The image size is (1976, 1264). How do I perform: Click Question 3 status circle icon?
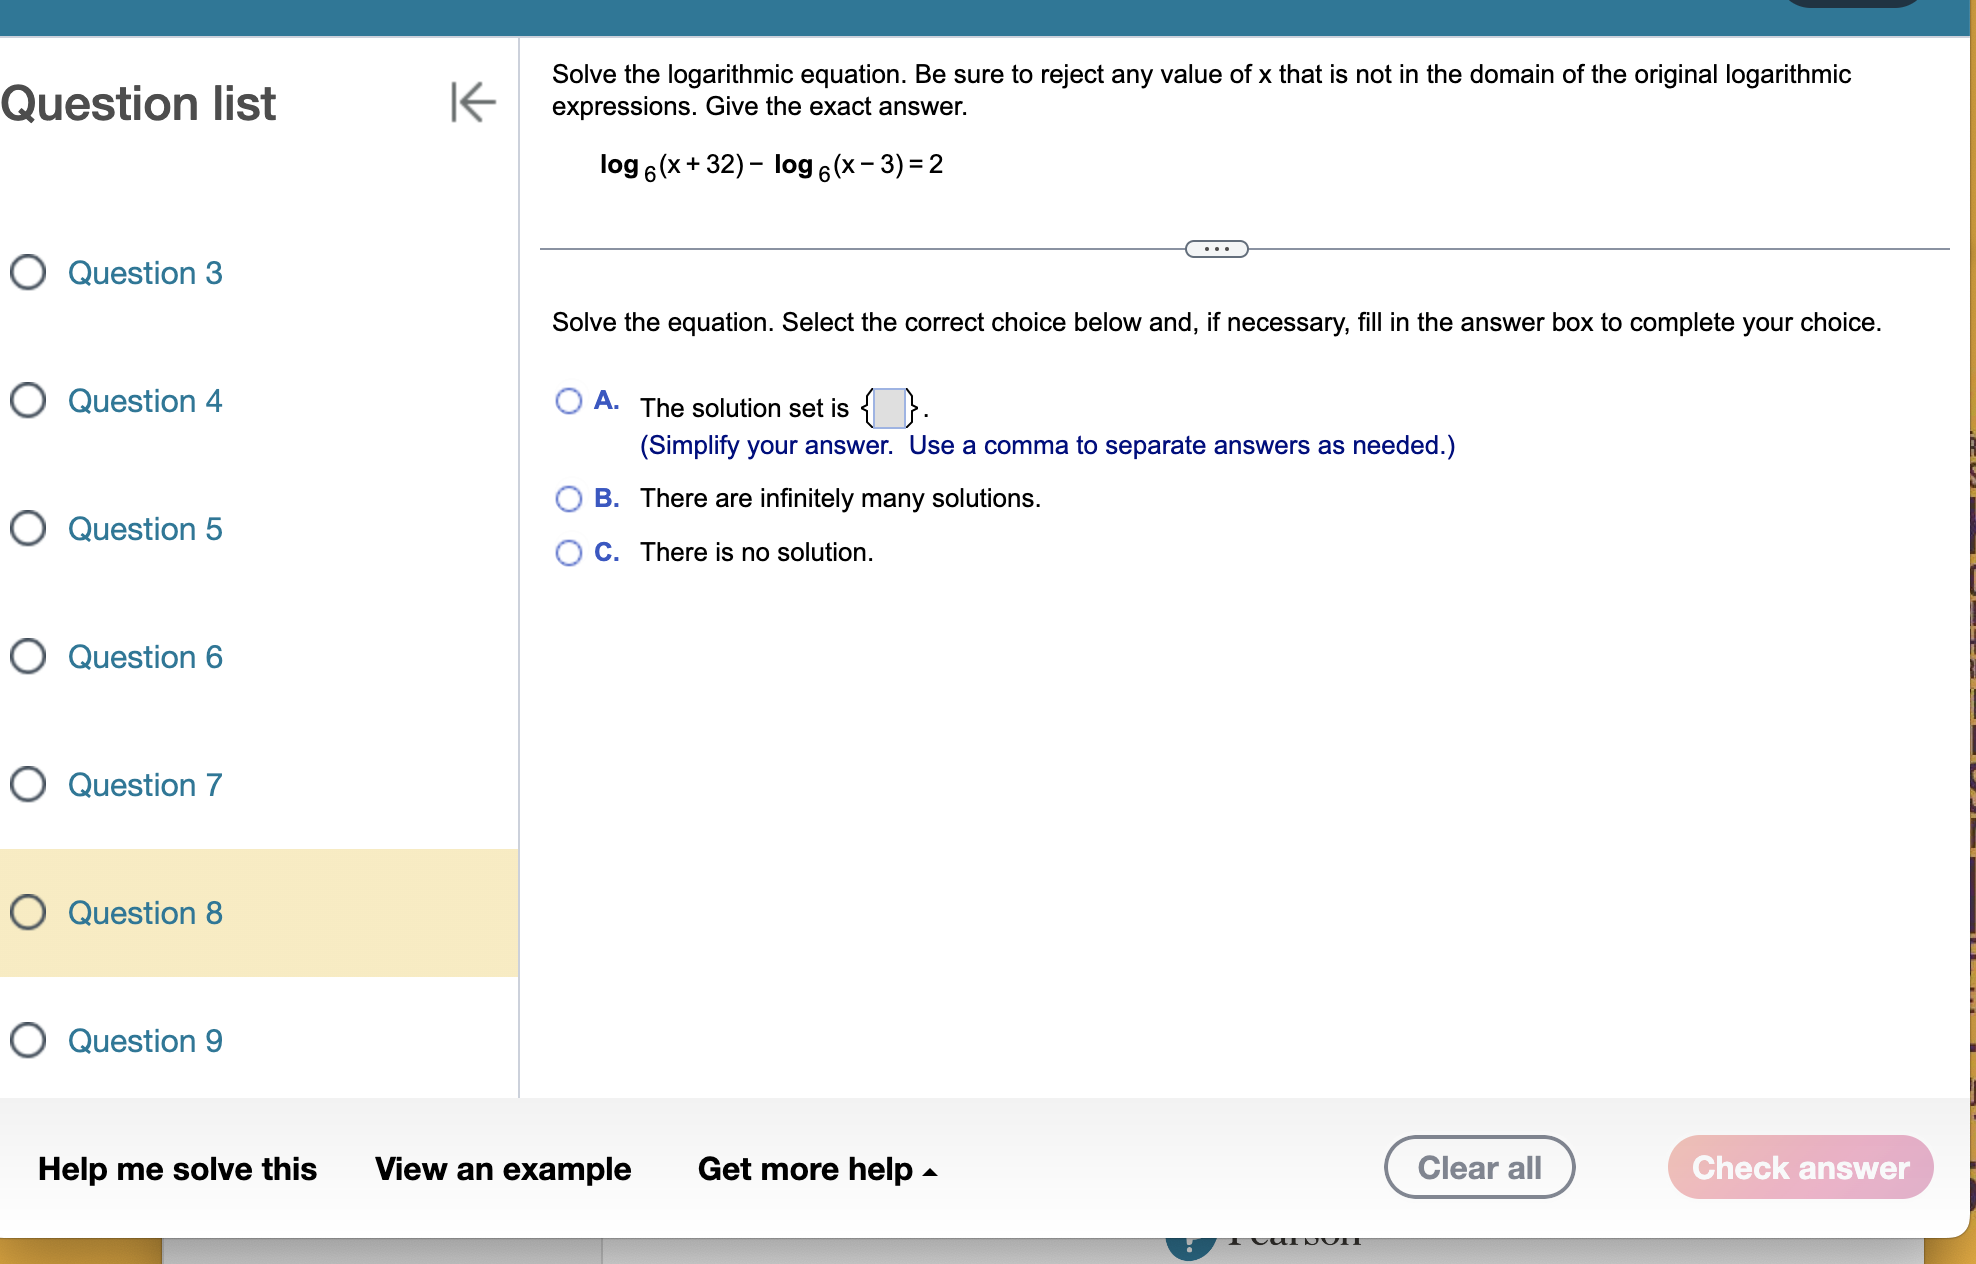[28, 272]
